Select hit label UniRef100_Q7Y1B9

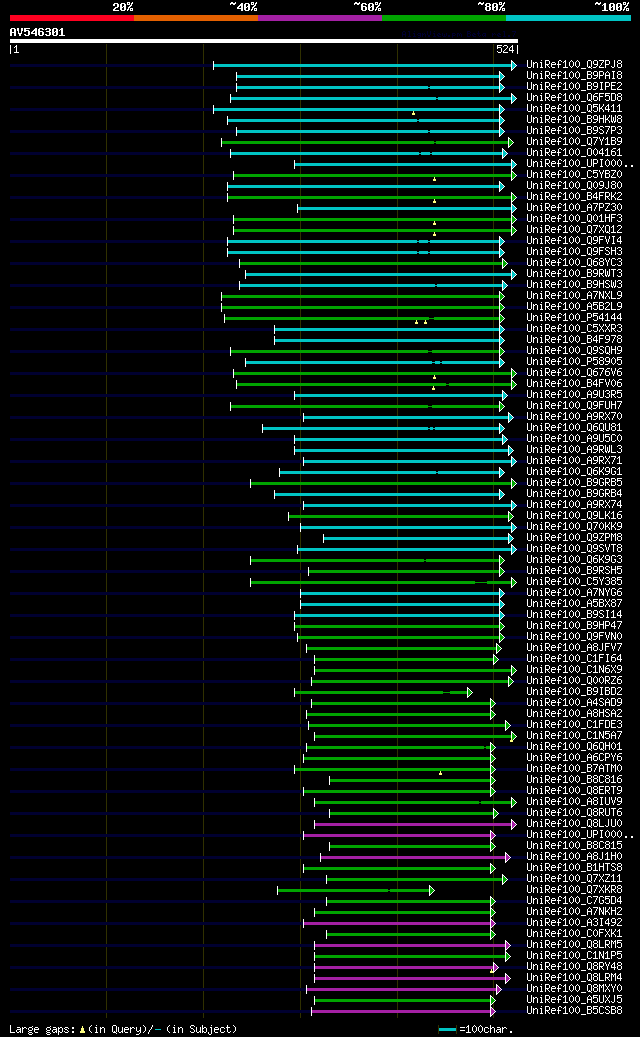(574, 142)
